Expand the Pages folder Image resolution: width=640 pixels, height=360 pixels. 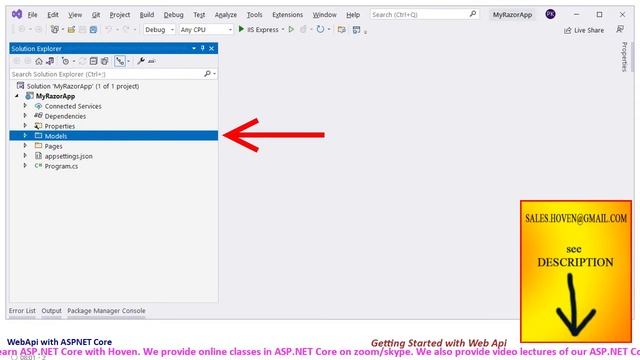pos(25,146)
